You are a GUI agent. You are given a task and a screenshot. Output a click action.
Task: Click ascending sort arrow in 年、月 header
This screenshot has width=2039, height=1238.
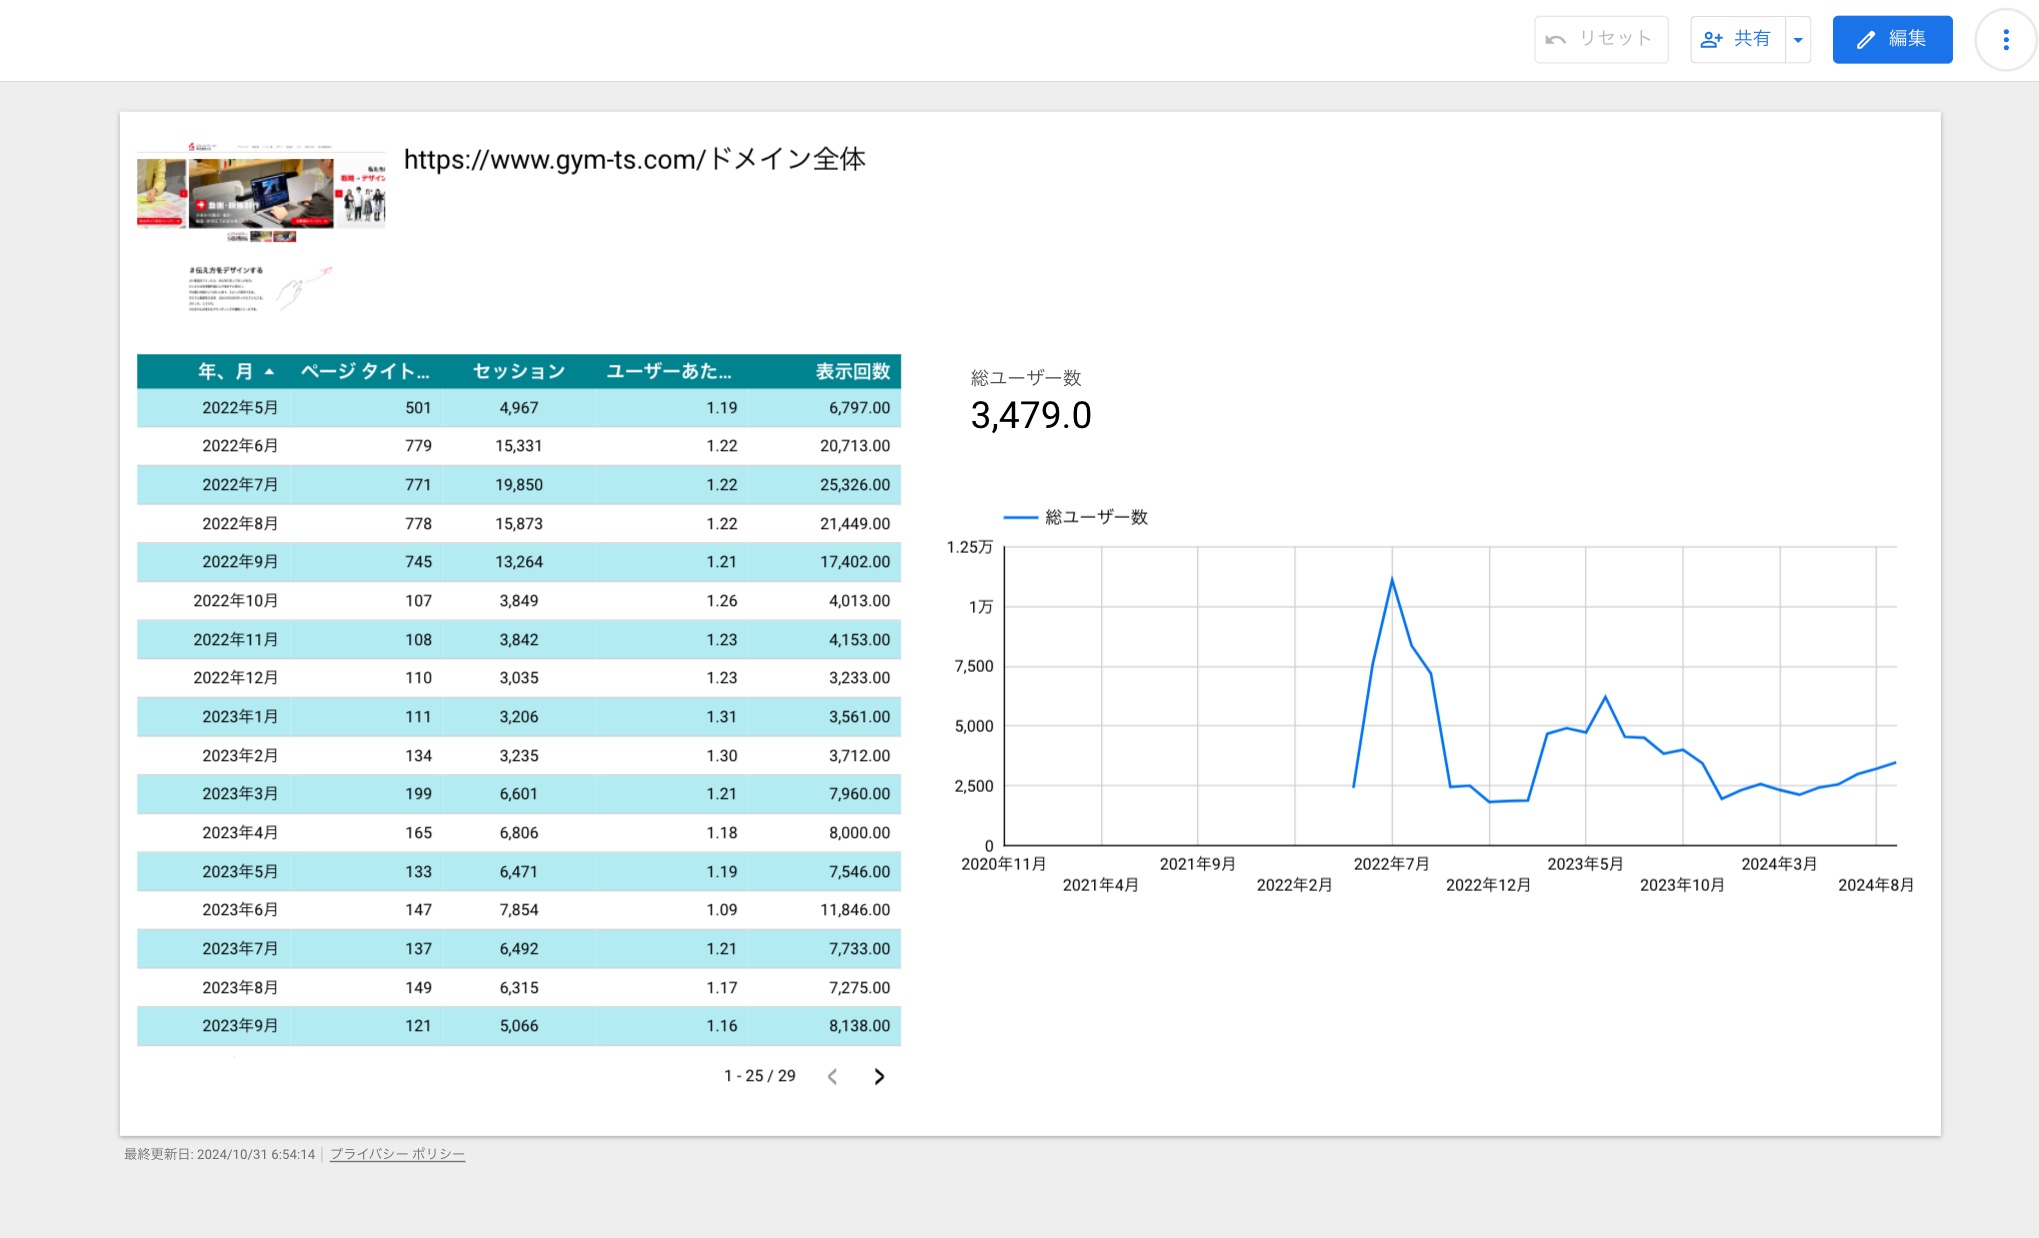(x=270, y=372)
